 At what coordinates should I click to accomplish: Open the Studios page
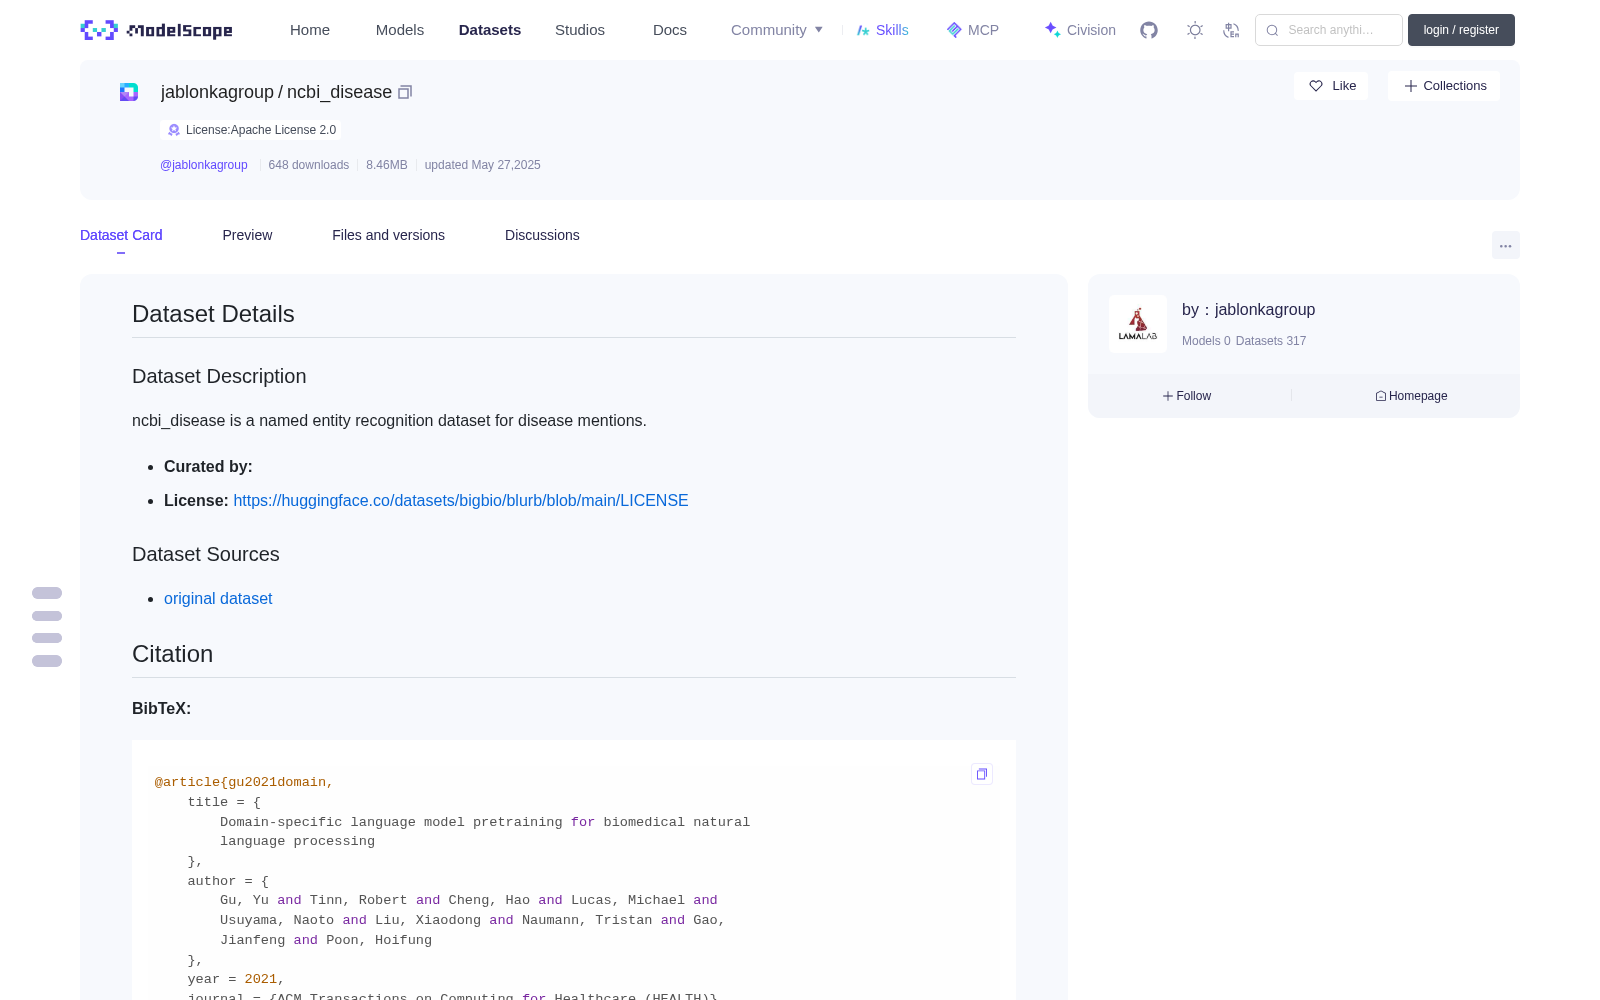[580, 30]
